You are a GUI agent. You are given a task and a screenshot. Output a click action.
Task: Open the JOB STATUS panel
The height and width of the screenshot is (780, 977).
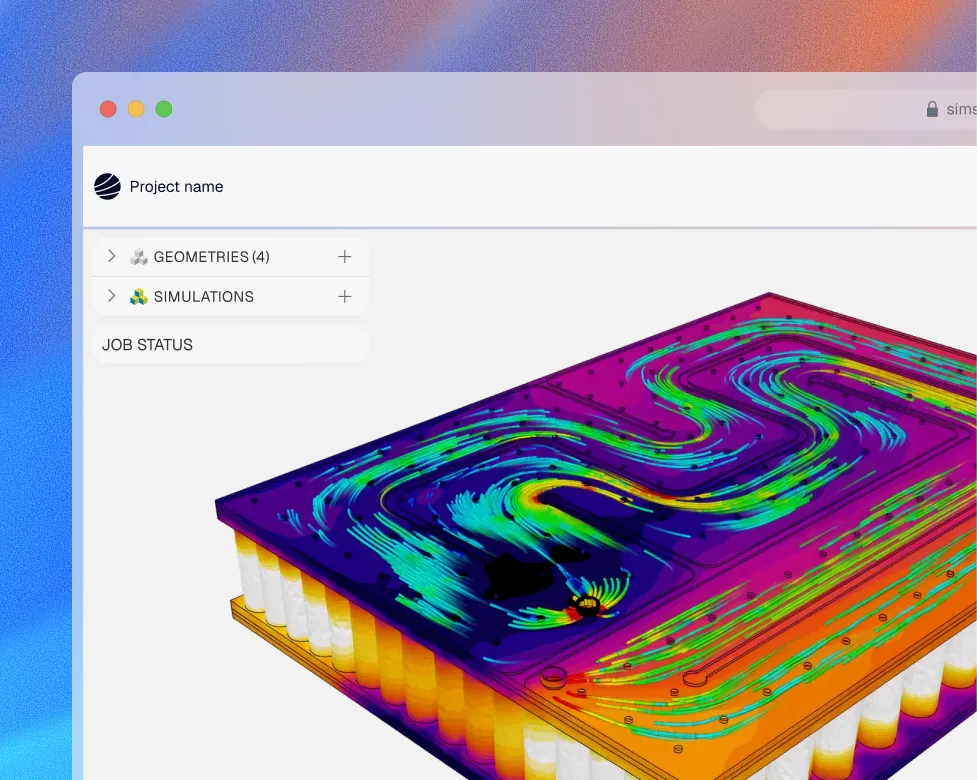click(231, 345)
